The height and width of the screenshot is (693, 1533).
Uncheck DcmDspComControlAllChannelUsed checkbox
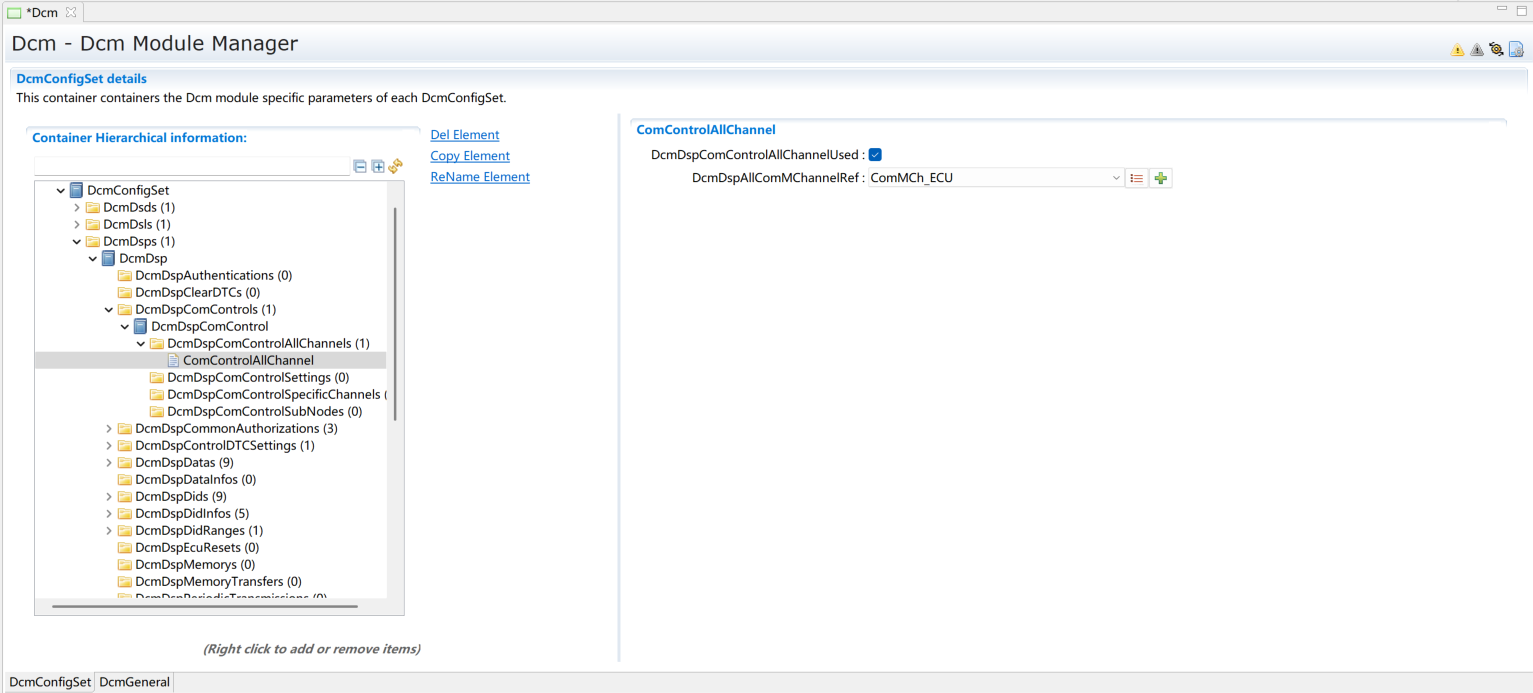[875, 155]
